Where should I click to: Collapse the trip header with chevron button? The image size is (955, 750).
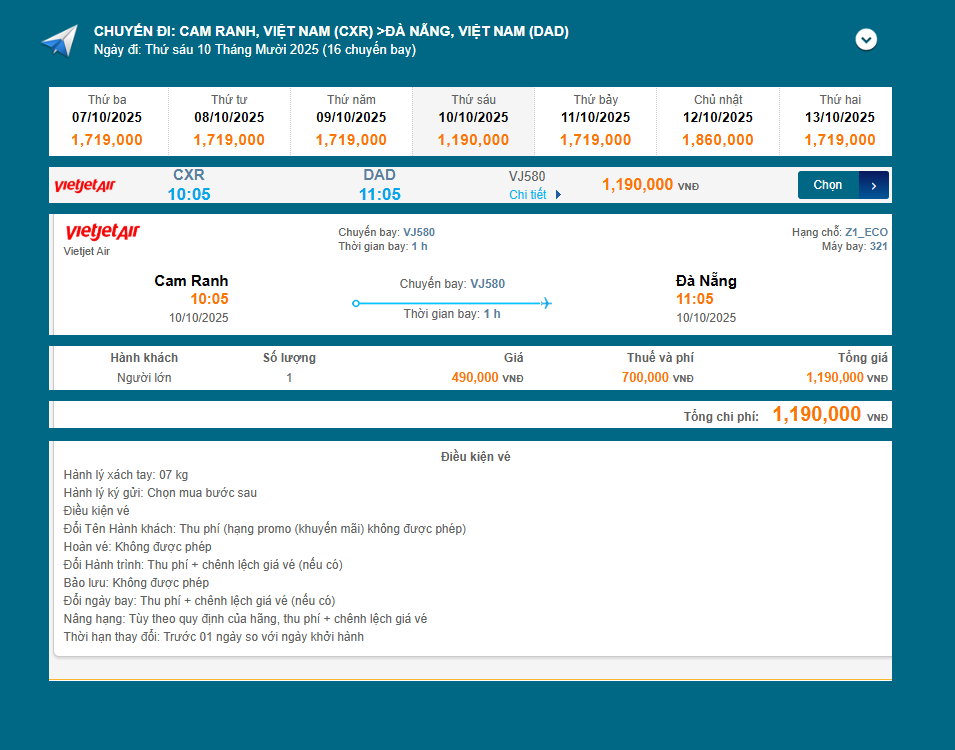(x=866, y=40)
